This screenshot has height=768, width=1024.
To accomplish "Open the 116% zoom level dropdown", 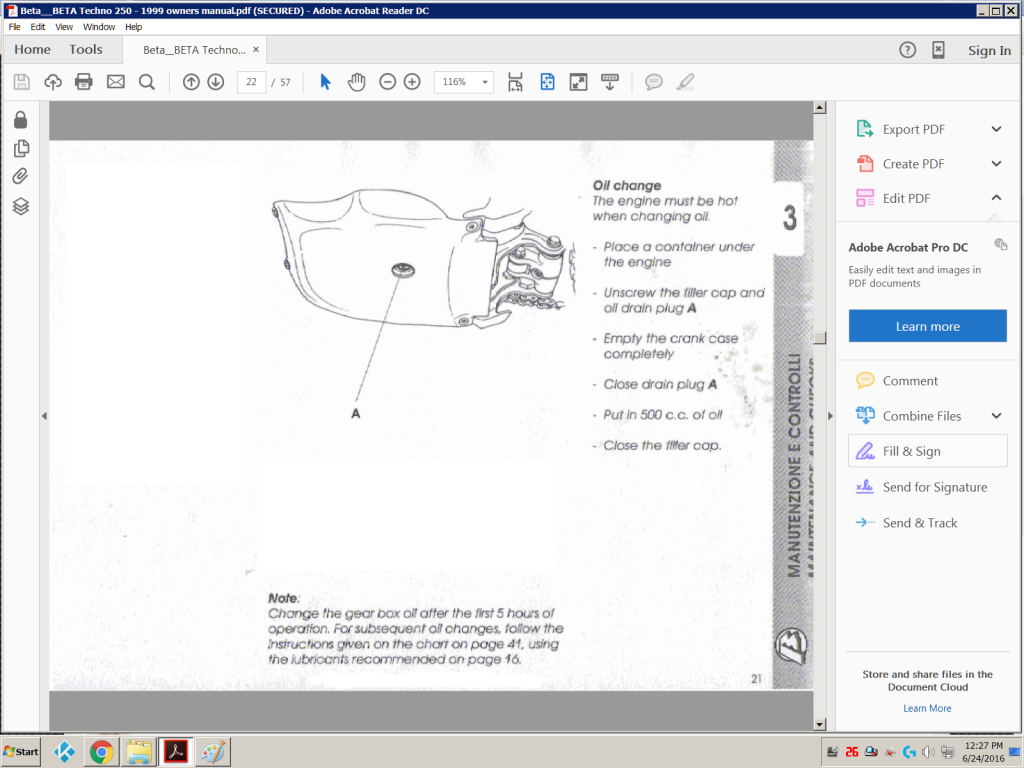I will click(464, 82).
